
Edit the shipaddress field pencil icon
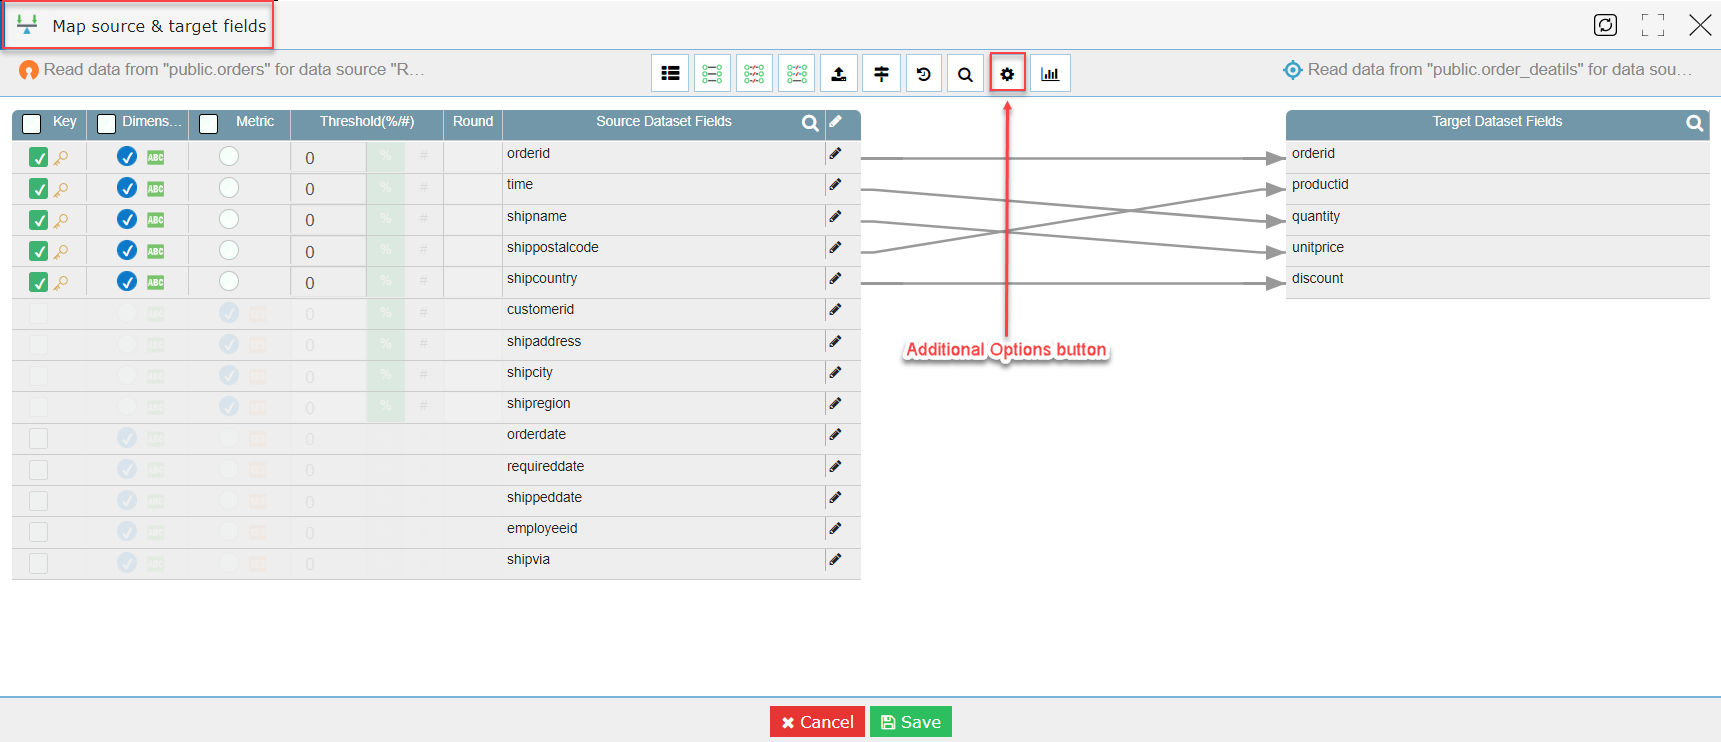[835, 342]
